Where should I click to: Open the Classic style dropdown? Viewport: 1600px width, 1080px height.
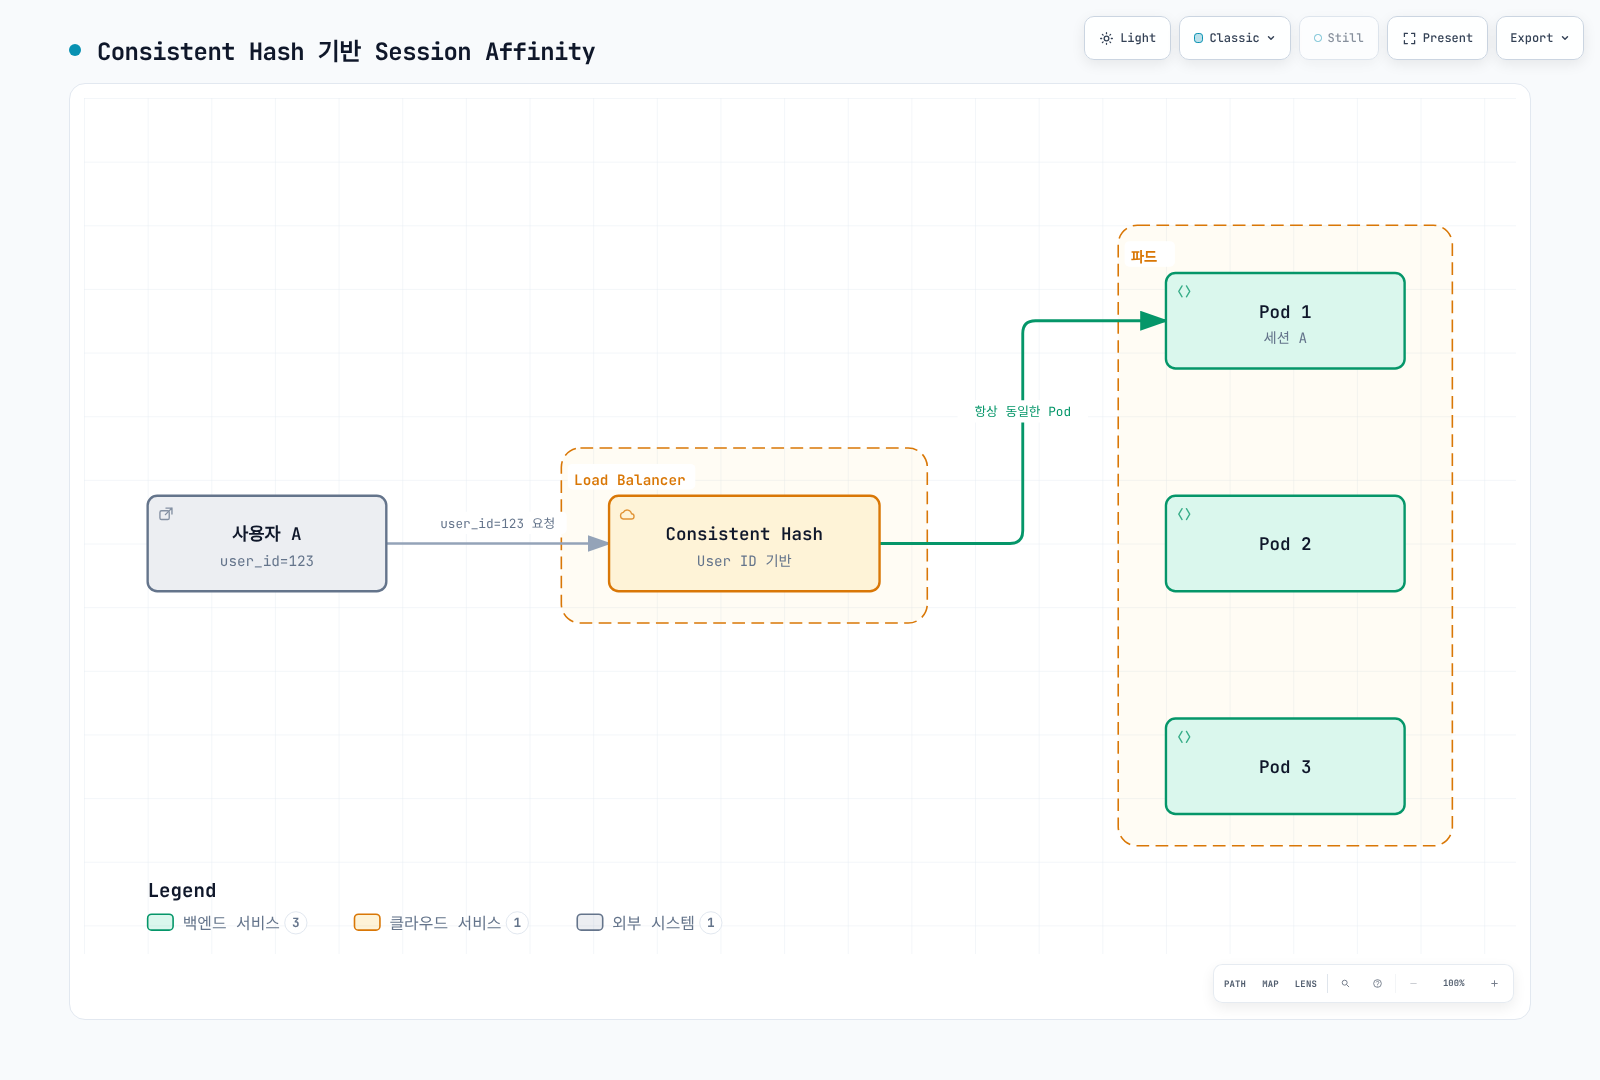1235,38
